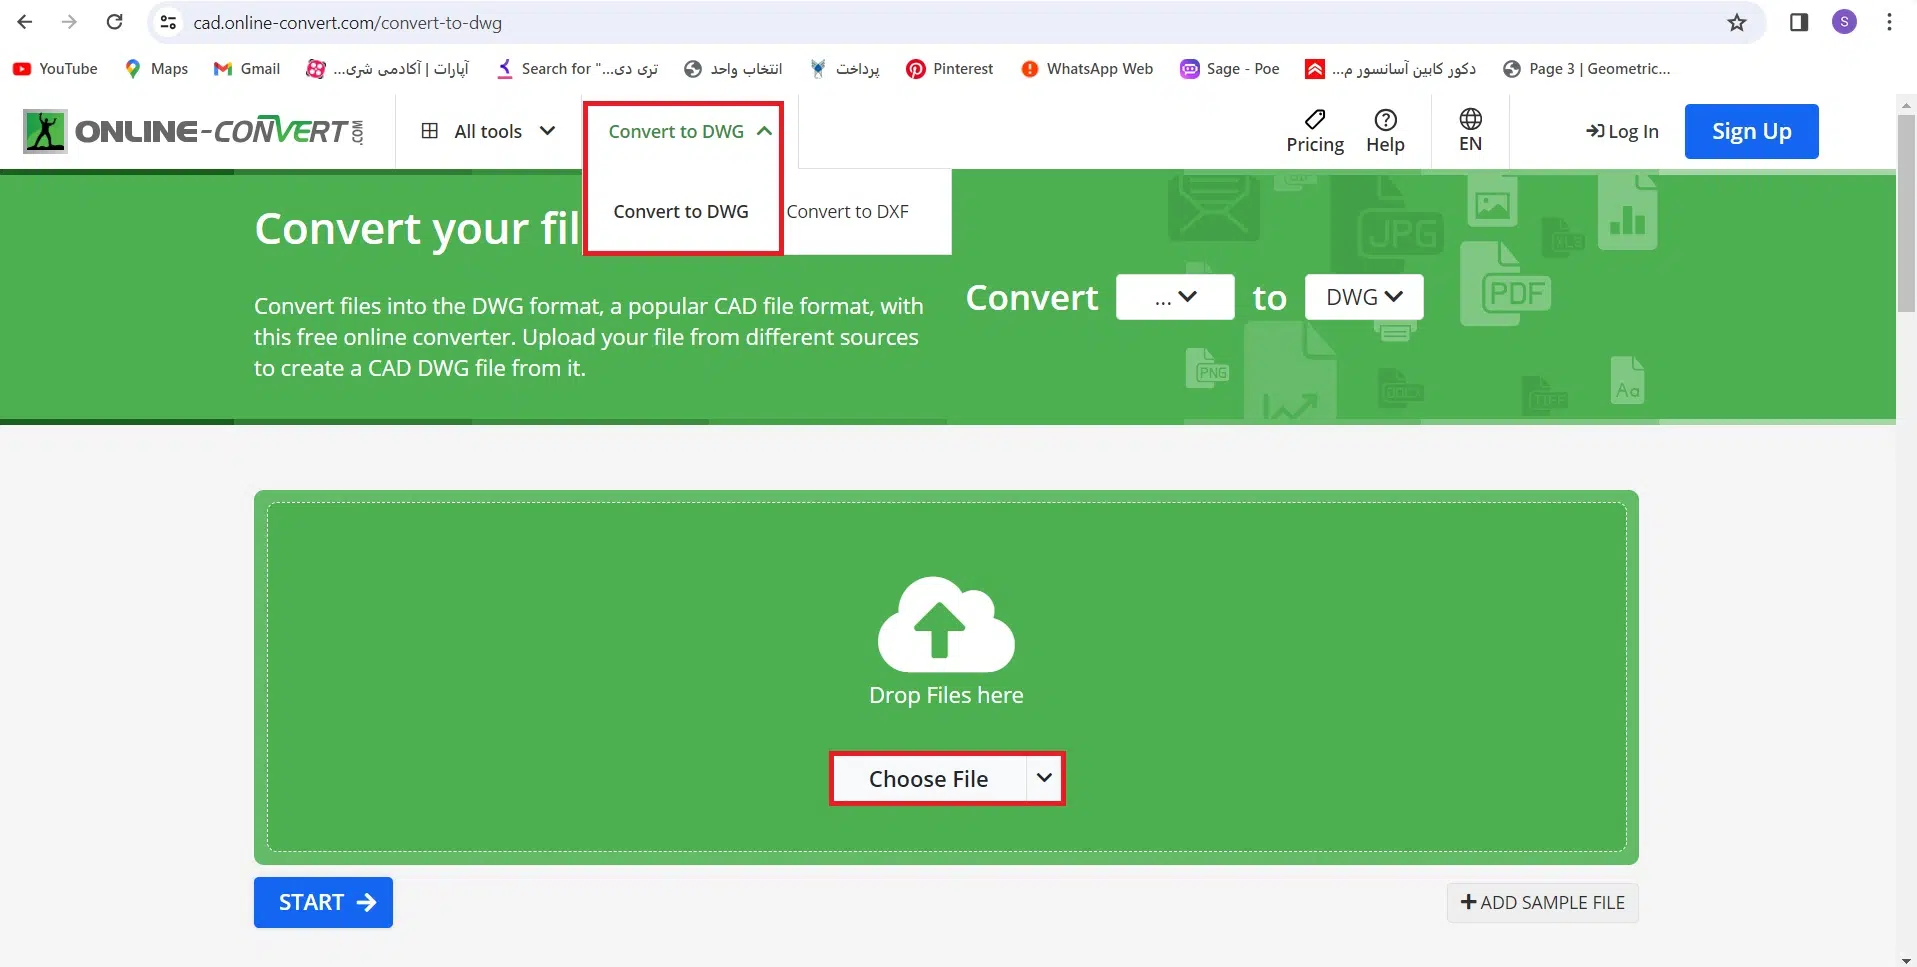Image resolution: width=1917 pixels, height=967 pixels.
Task: Expand the All tools dropdown
Action: click(488, 131)
